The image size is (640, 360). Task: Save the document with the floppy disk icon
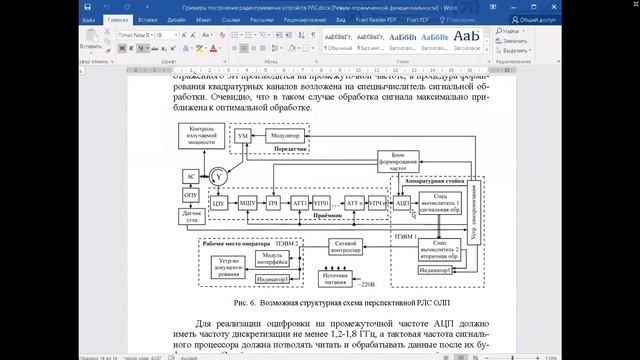87,7
